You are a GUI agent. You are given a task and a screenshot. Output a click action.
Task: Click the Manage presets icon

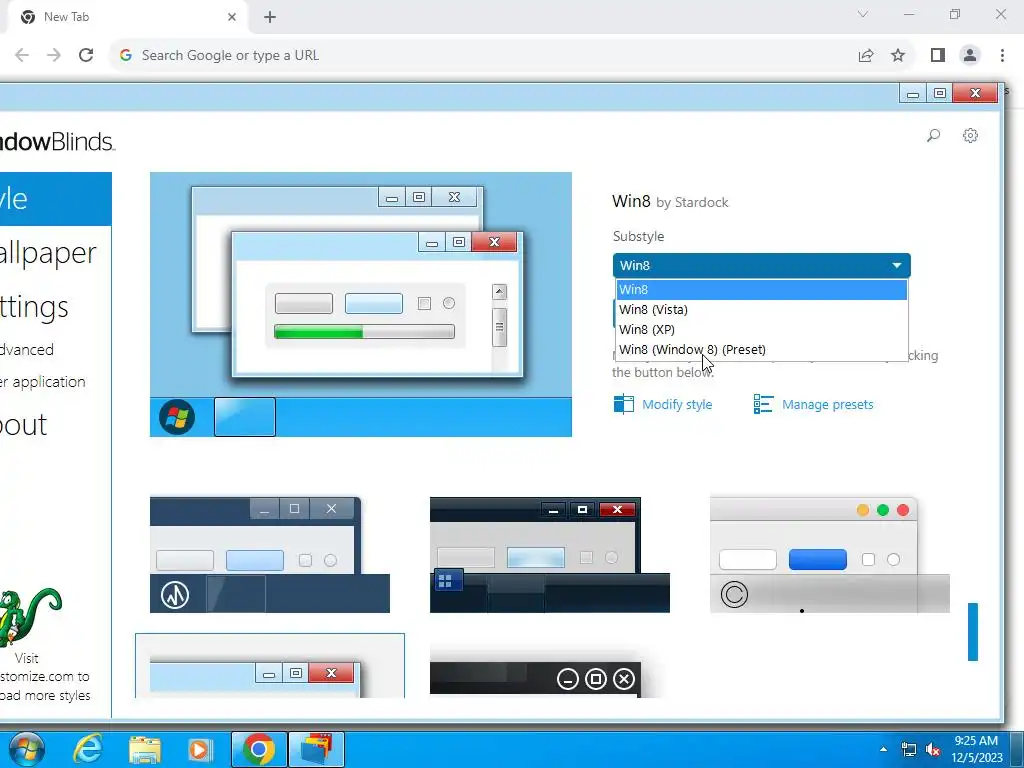click(x=763, y=404)
